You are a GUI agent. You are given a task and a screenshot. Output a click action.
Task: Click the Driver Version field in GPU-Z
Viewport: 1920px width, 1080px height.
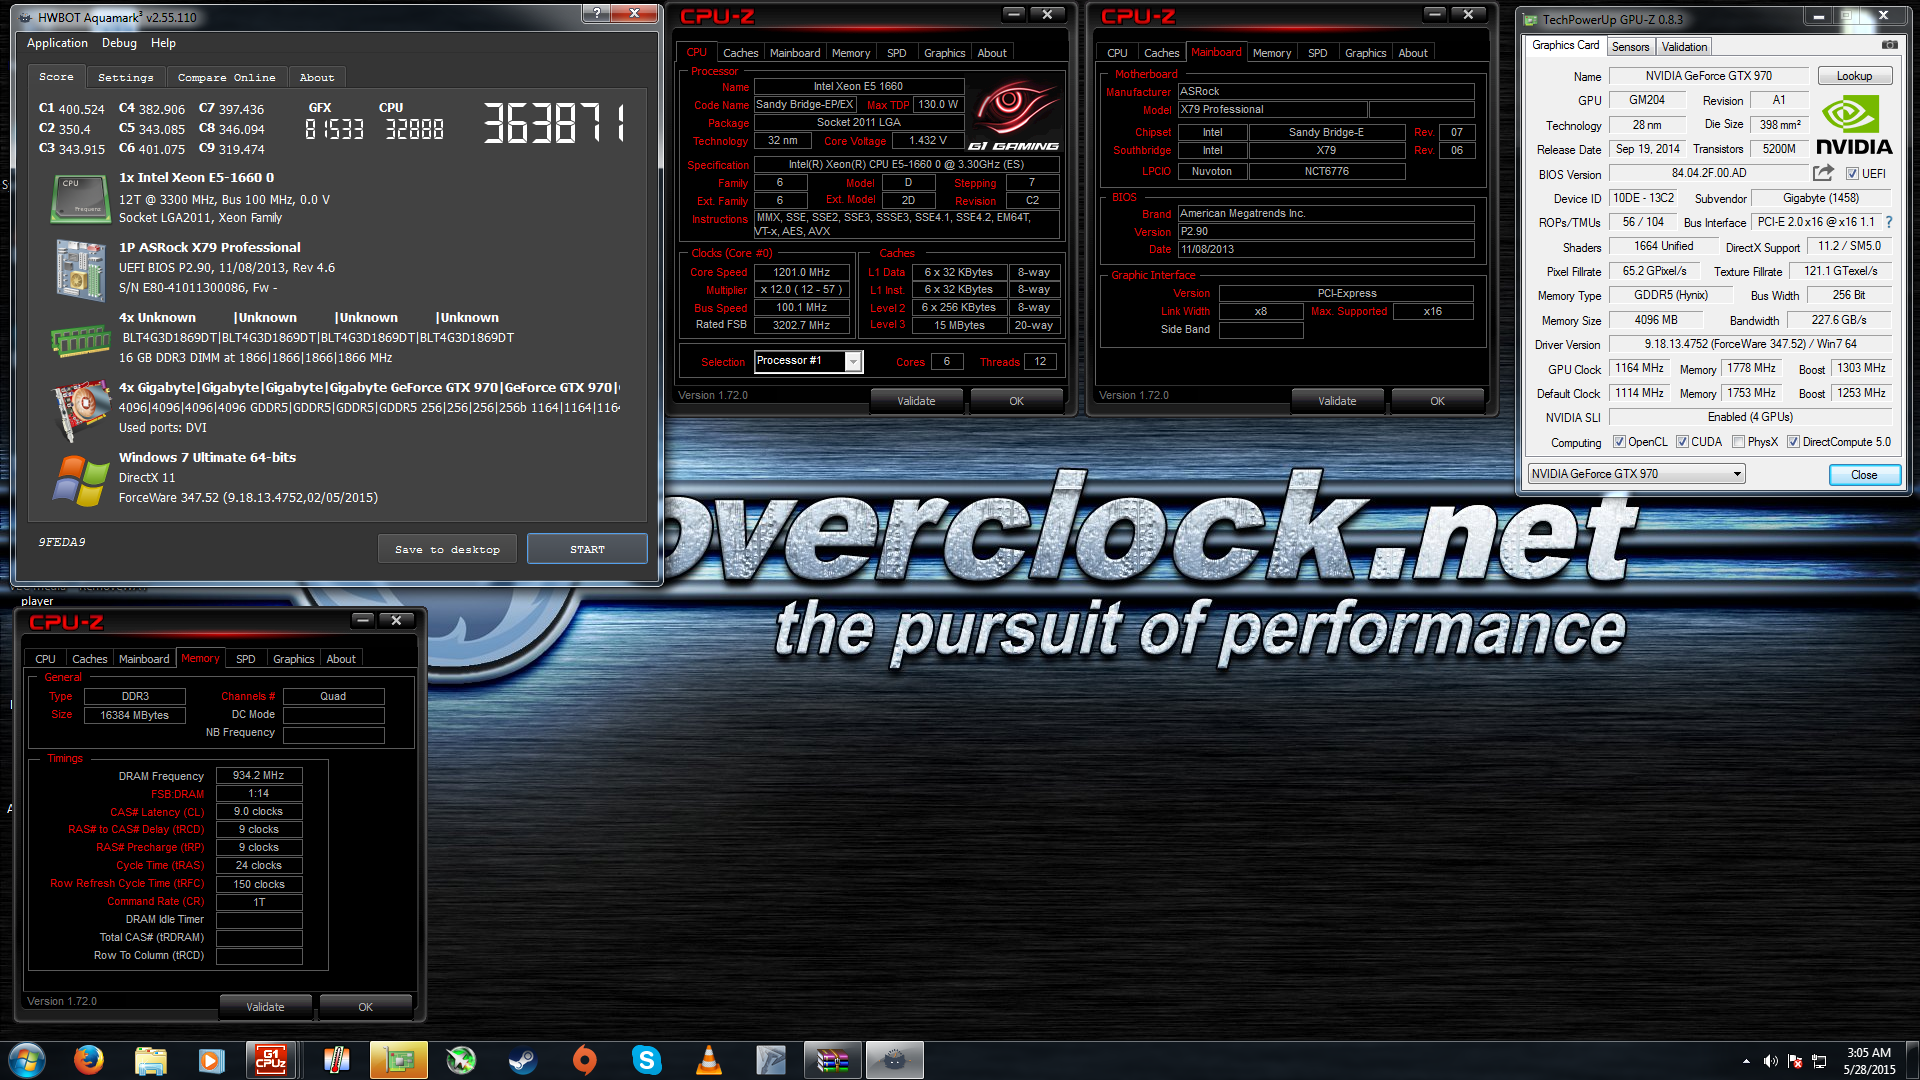point(1750,344)
